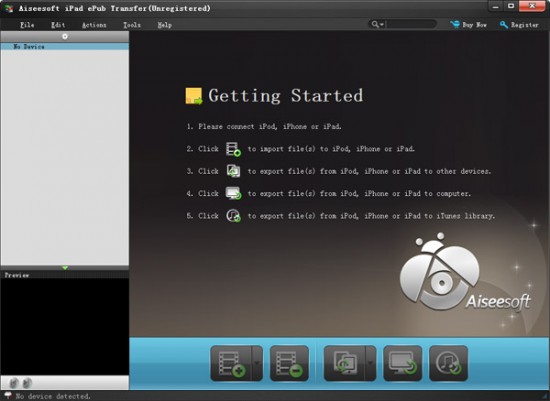Click the status bar device icon

pyautogui.click(x=8, y=396)
